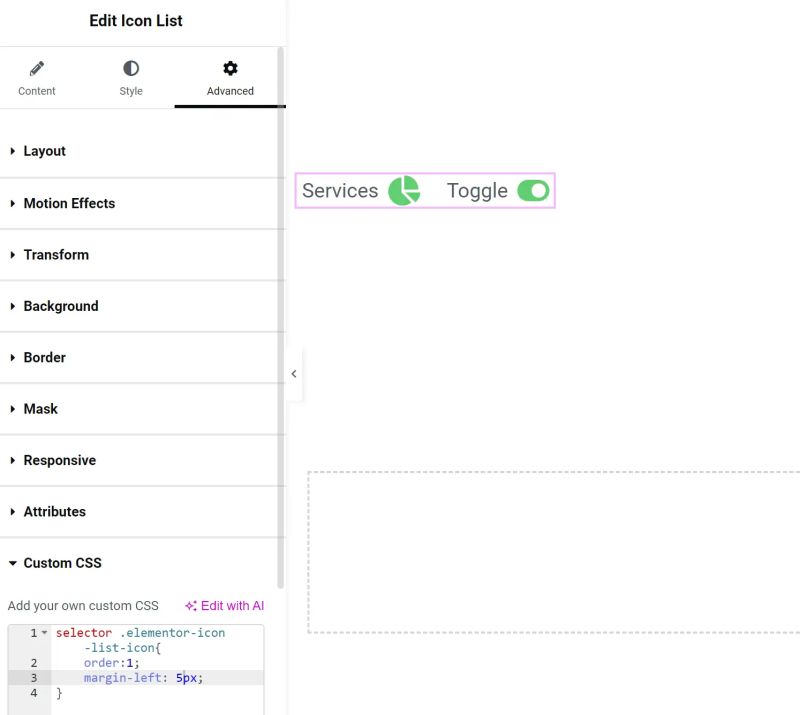Select the Services list item text
Screen dimensions: 800x715
click(340, 190)
